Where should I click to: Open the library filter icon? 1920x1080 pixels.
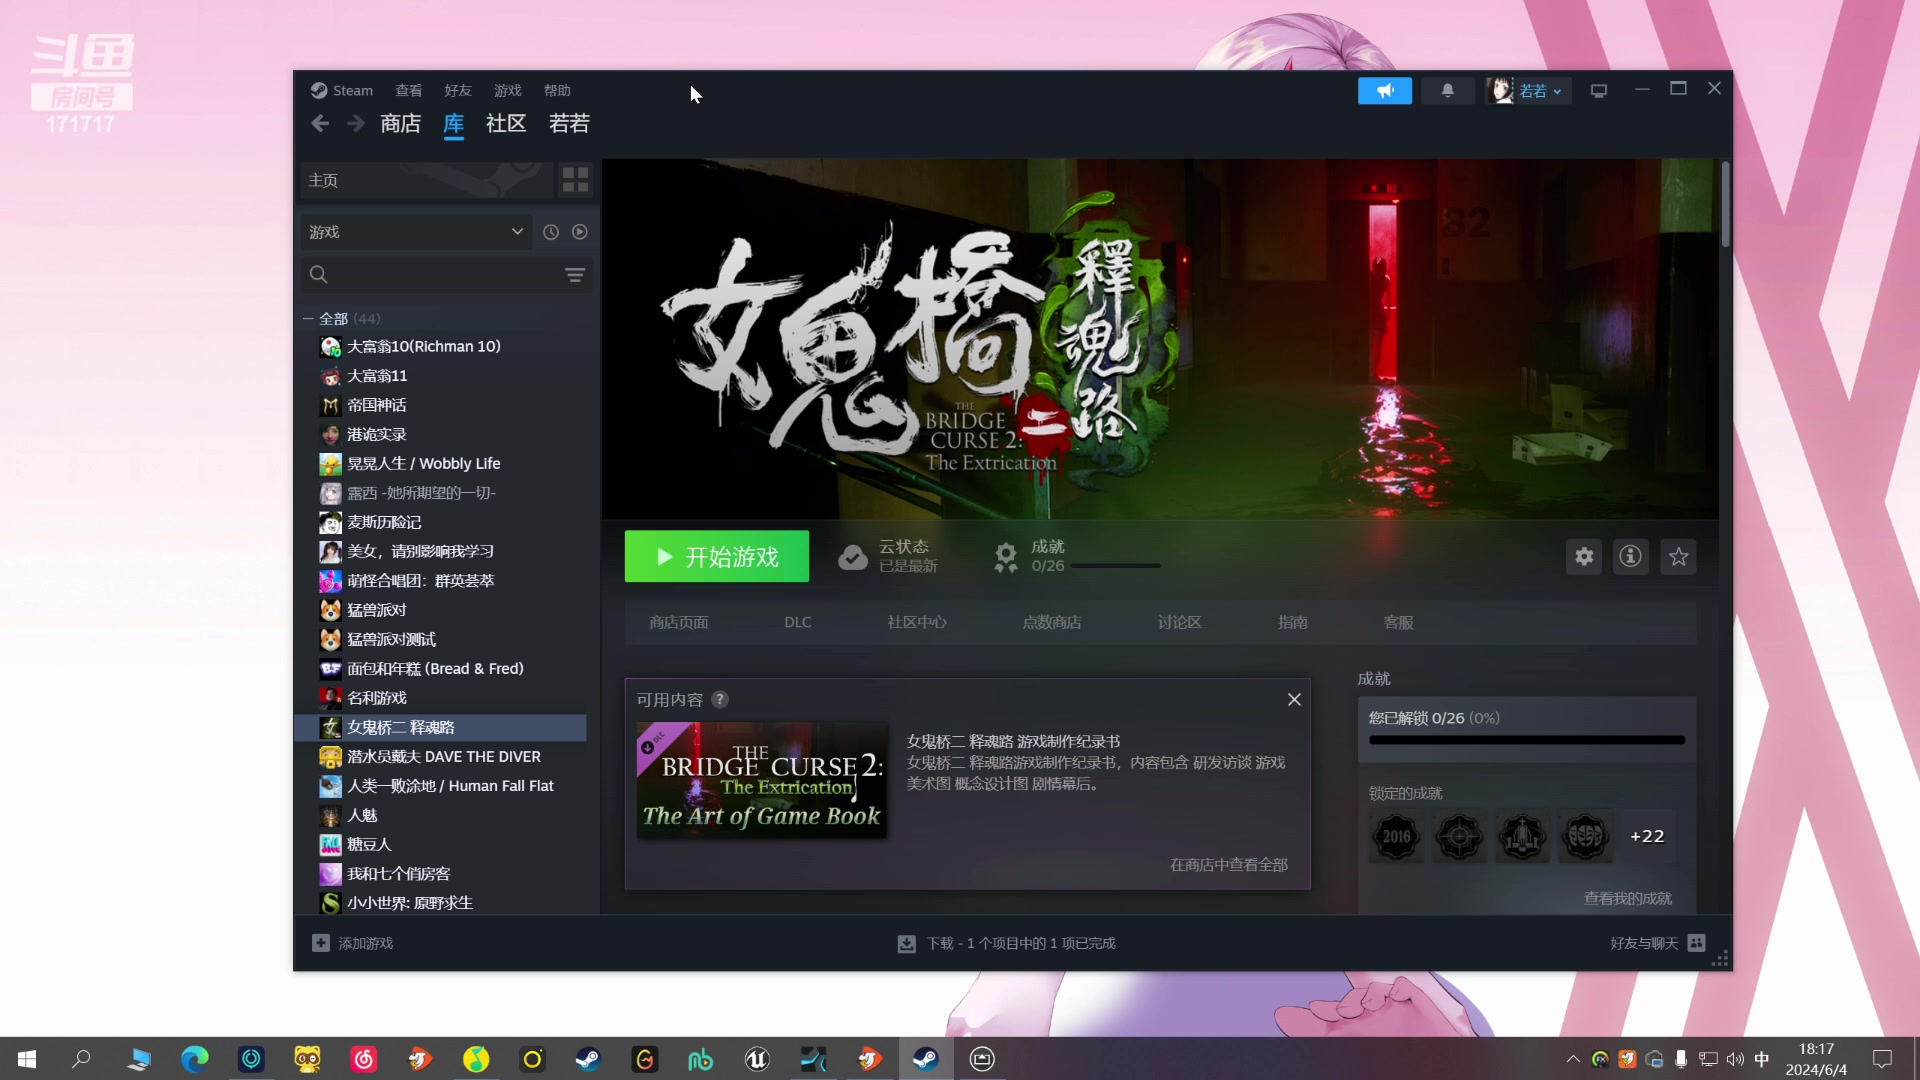[x=575, y=274]
